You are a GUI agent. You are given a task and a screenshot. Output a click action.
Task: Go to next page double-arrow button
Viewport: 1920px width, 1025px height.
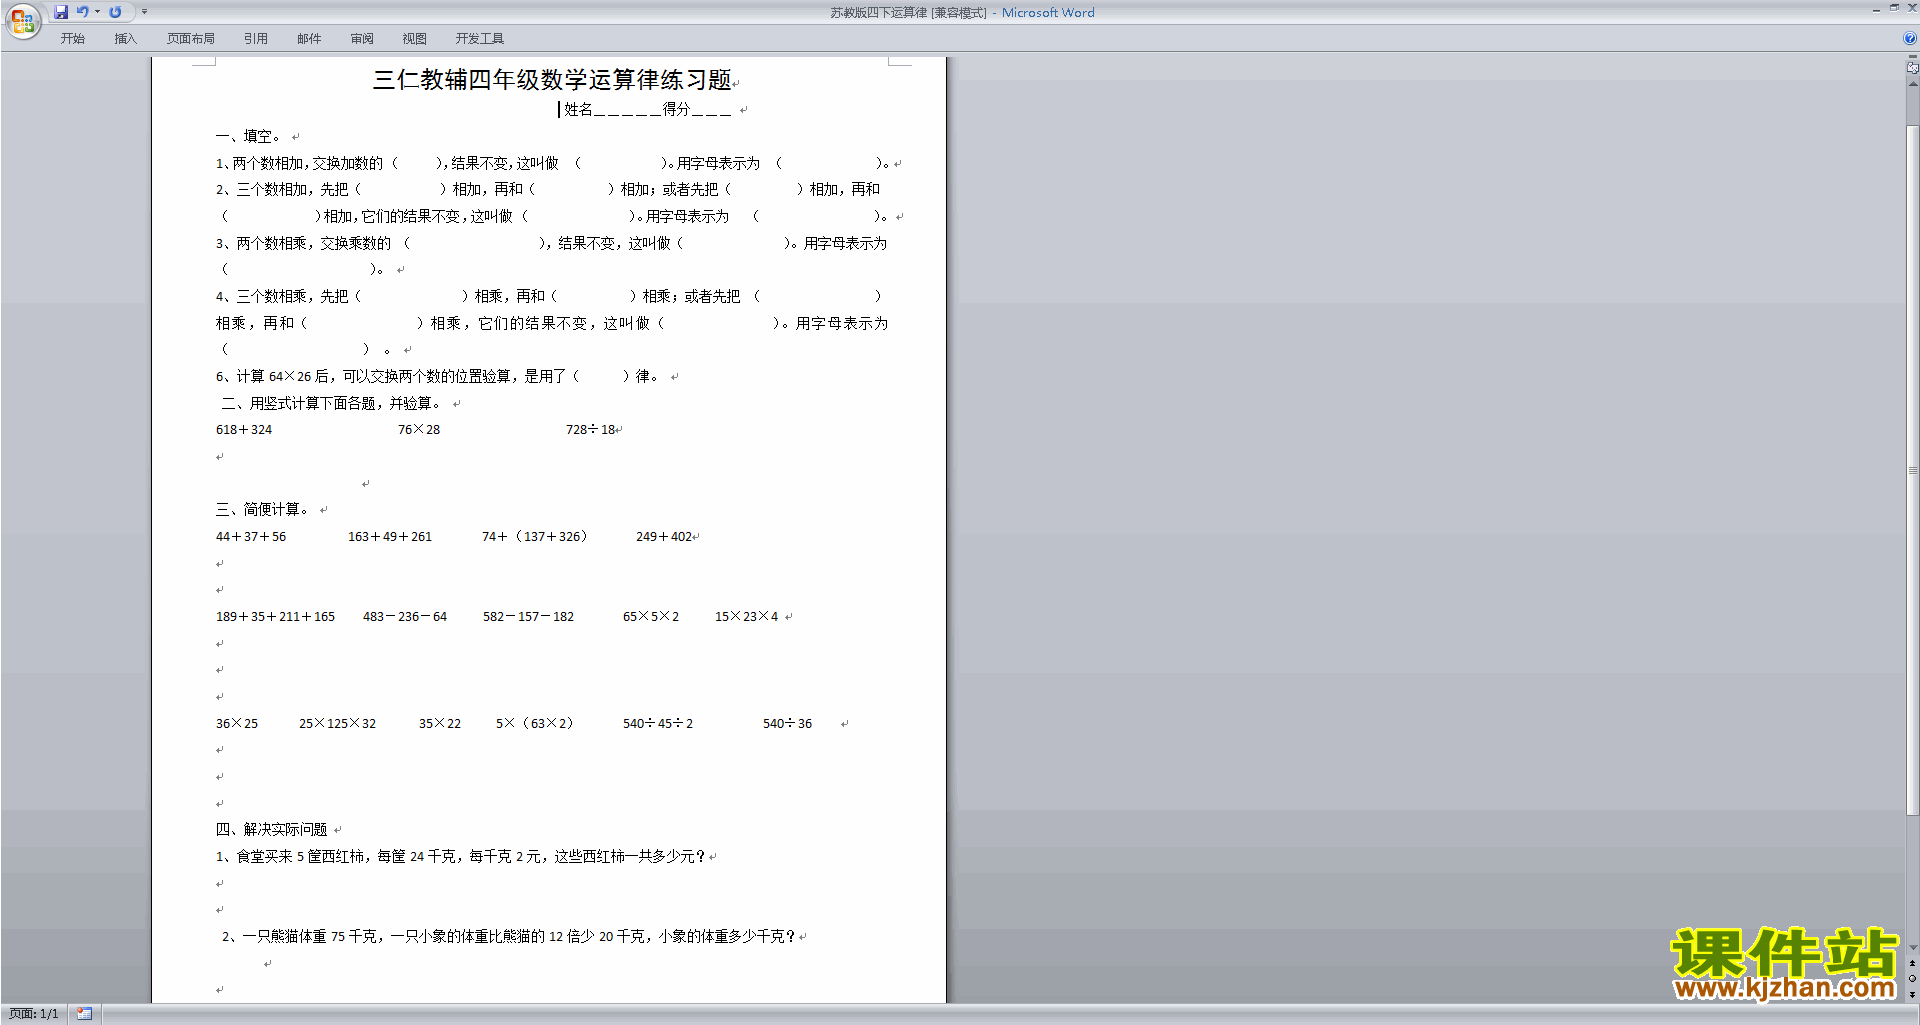click(x=1912, y=995)
